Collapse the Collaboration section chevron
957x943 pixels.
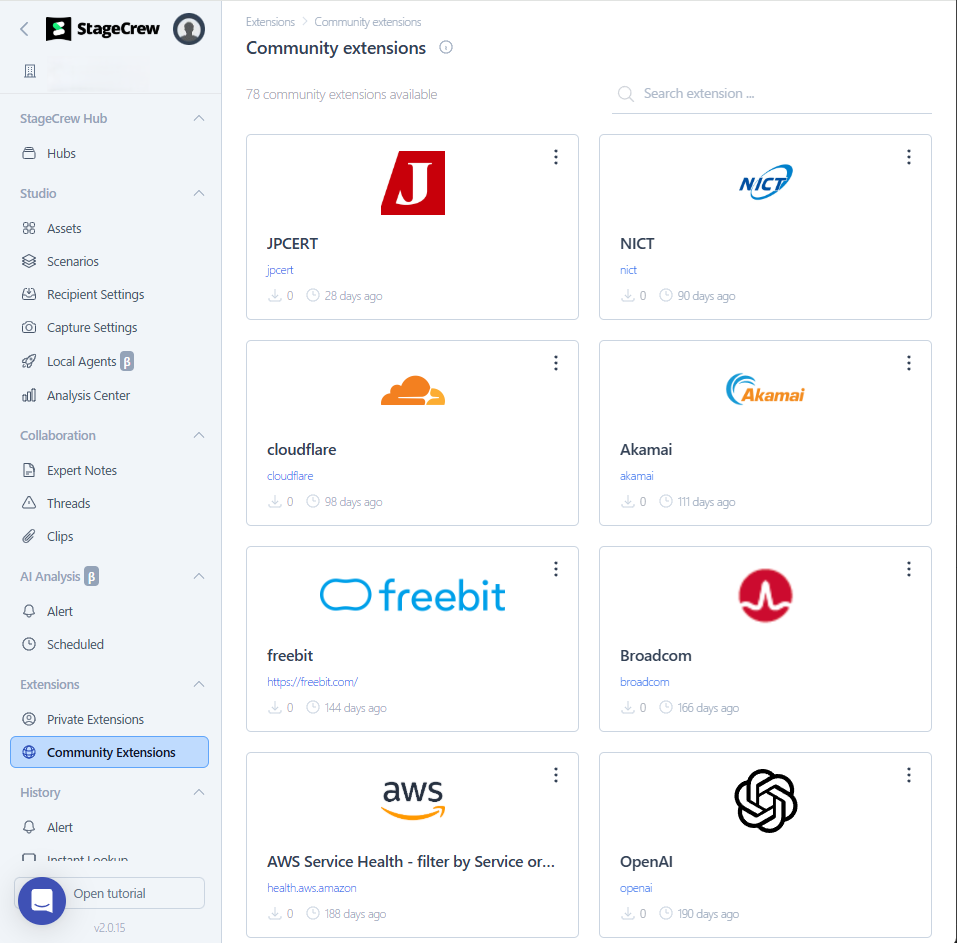[x=199, y=436]
